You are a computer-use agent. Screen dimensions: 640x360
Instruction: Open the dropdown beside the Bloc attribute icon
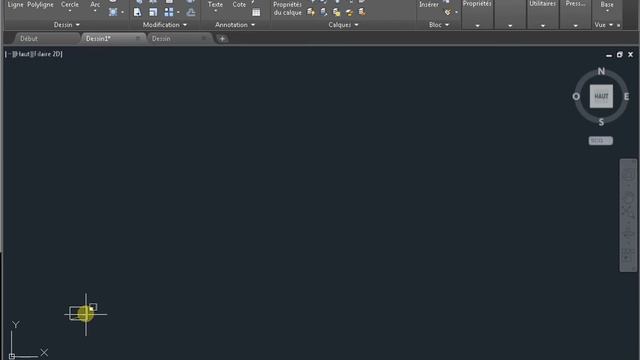[x=456, y=12]
